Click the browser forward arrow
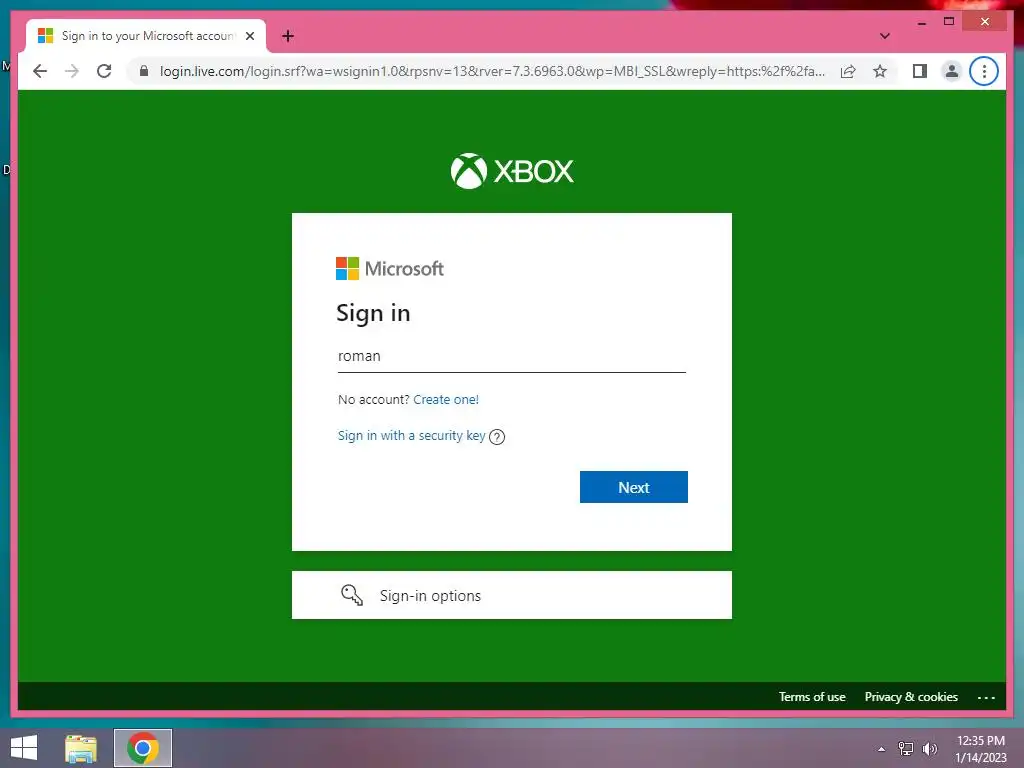Screen dimensions: 1024x768 pyautogui.click(x=72, y=71)
